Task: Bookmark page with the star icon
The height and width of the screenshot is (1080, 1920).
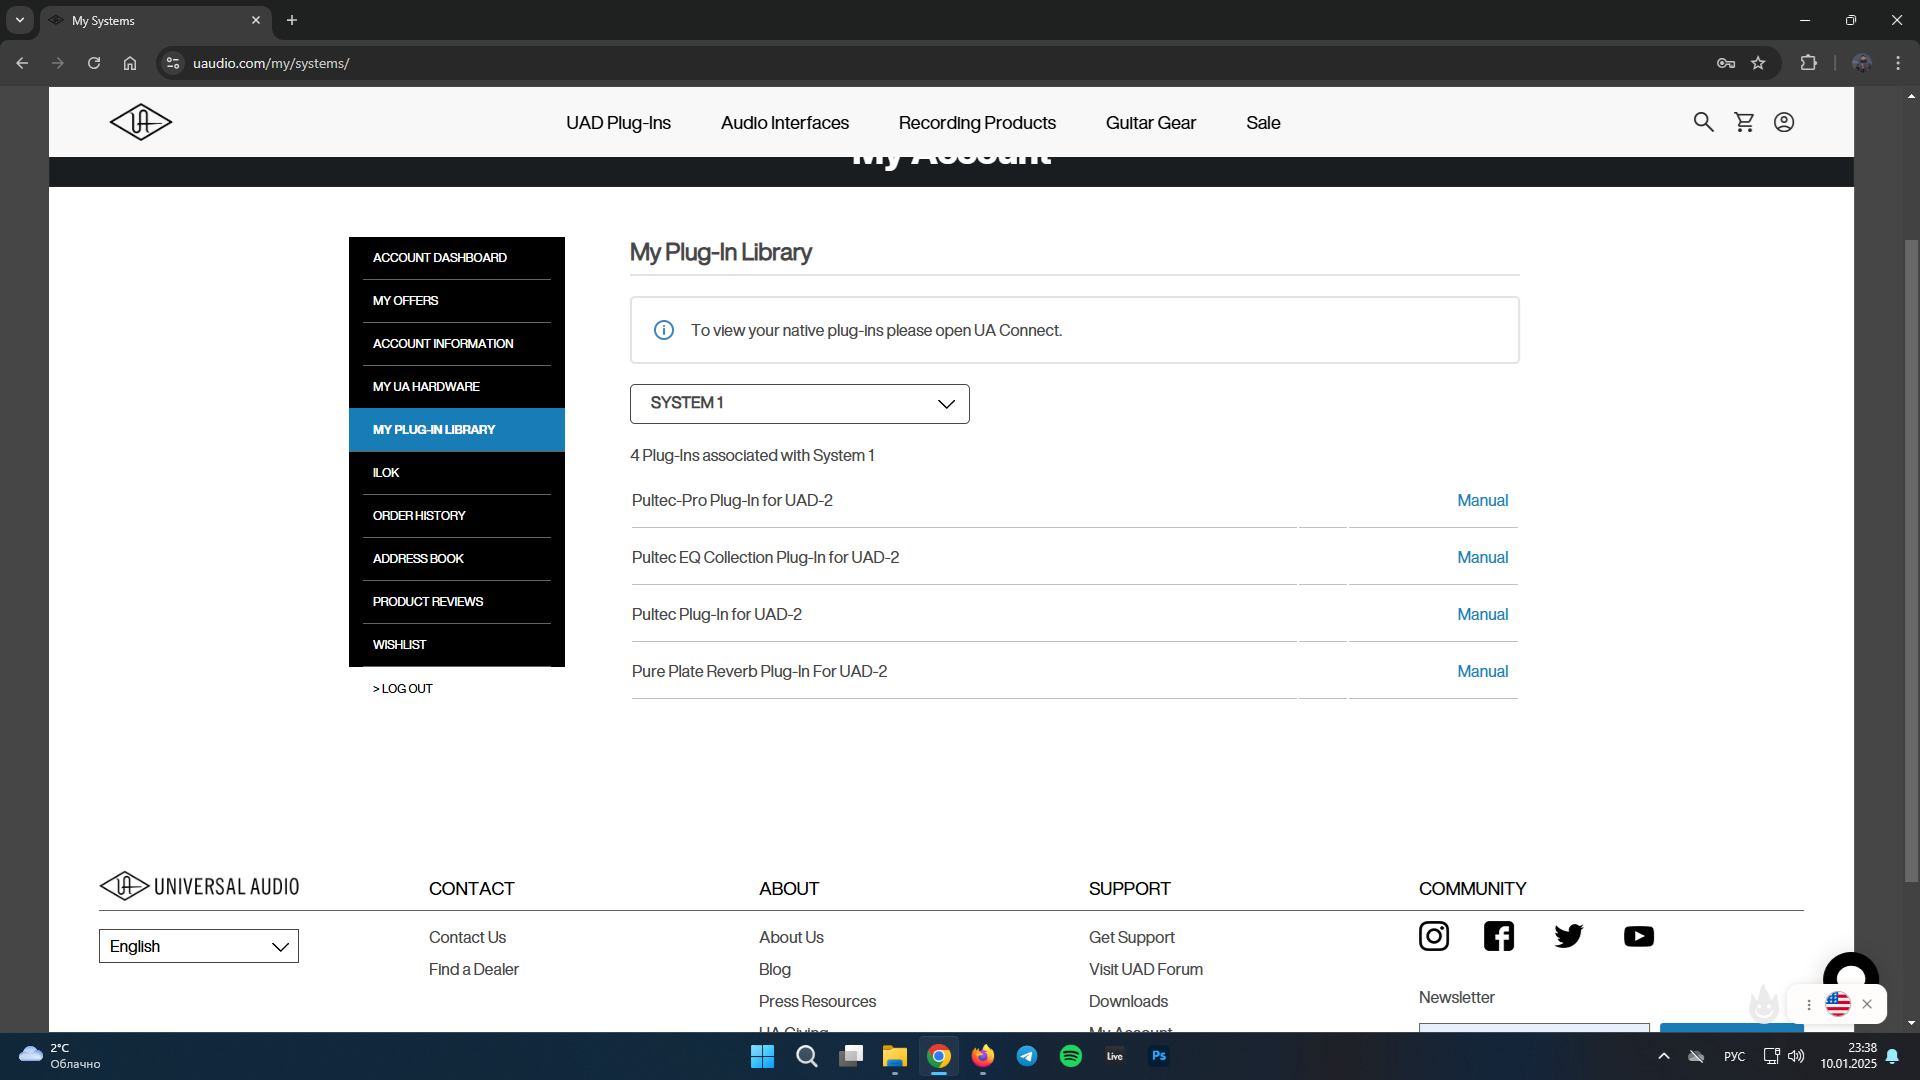Action: pyautogui.click(x=1758, y=63)
